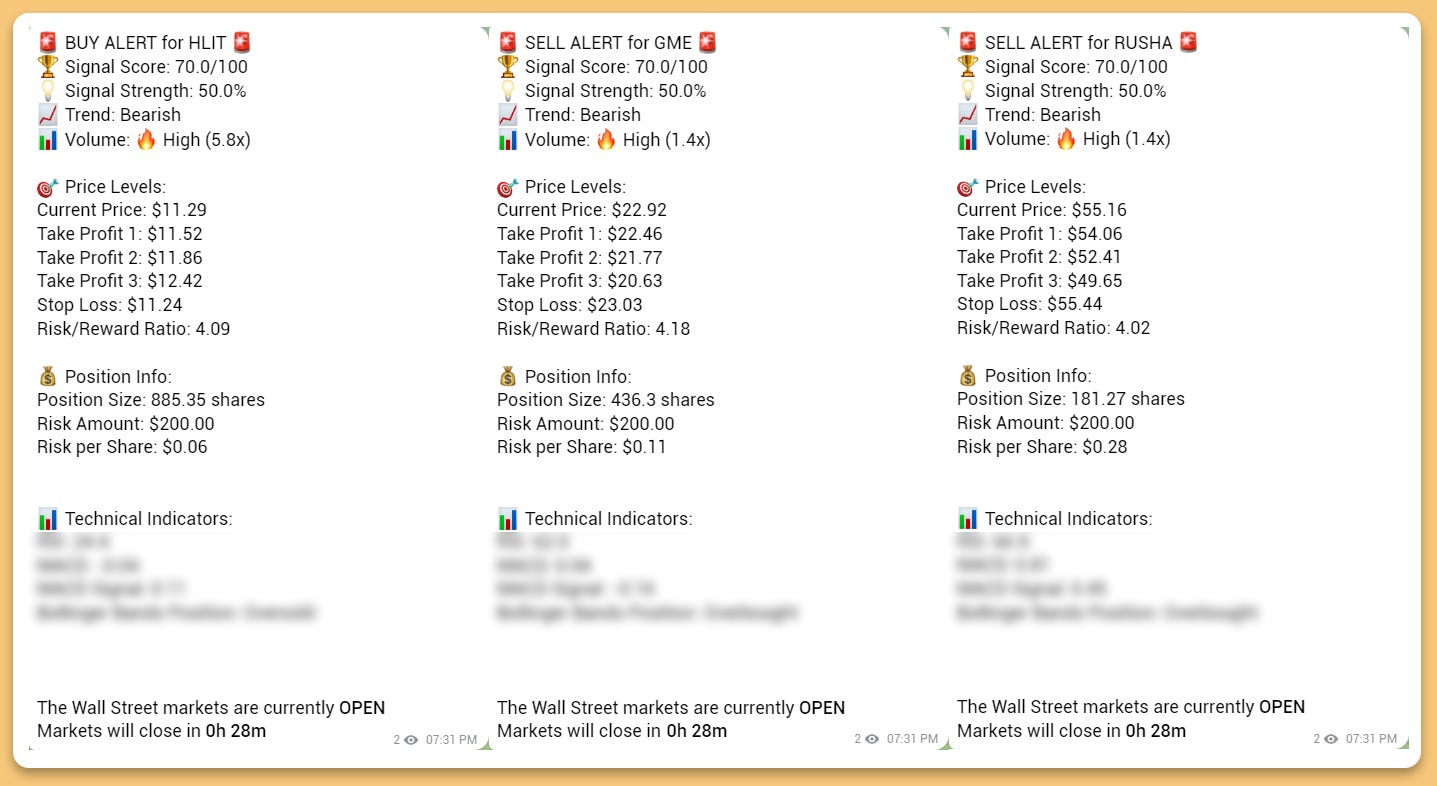The height and width of the screenshot is (786, 1437).
Task: Click 'Stop Loss: $23.03'
Action: tap(570, 305)
